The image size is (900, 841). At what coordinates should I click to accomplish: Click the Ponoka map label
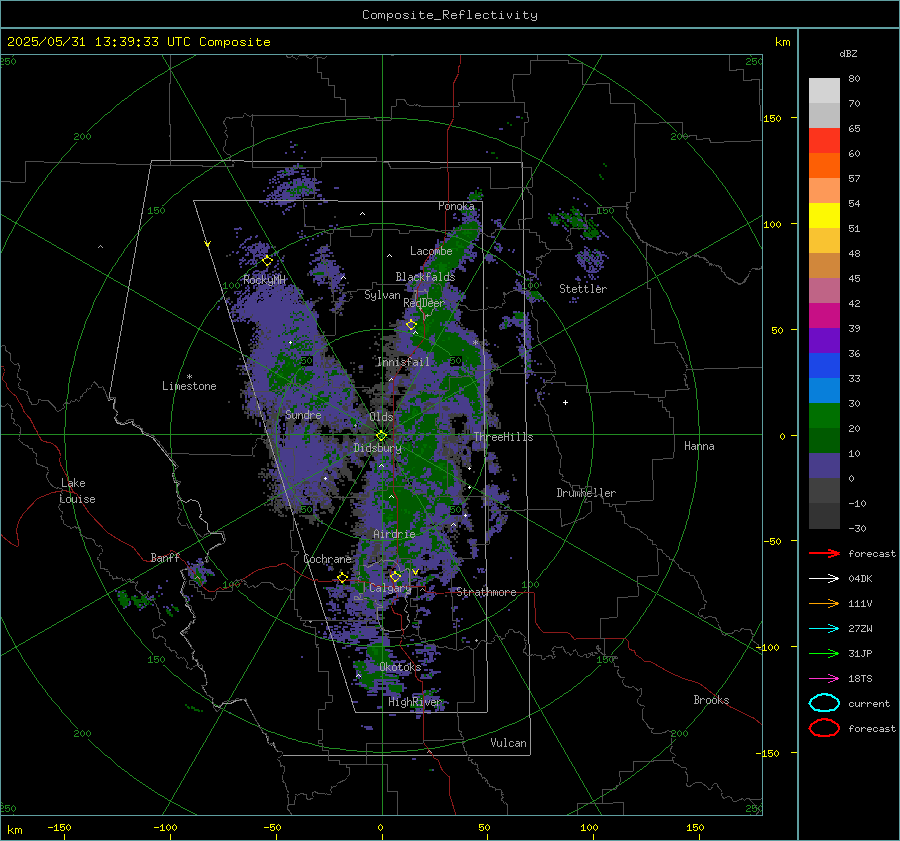click(x=456, y=206)
